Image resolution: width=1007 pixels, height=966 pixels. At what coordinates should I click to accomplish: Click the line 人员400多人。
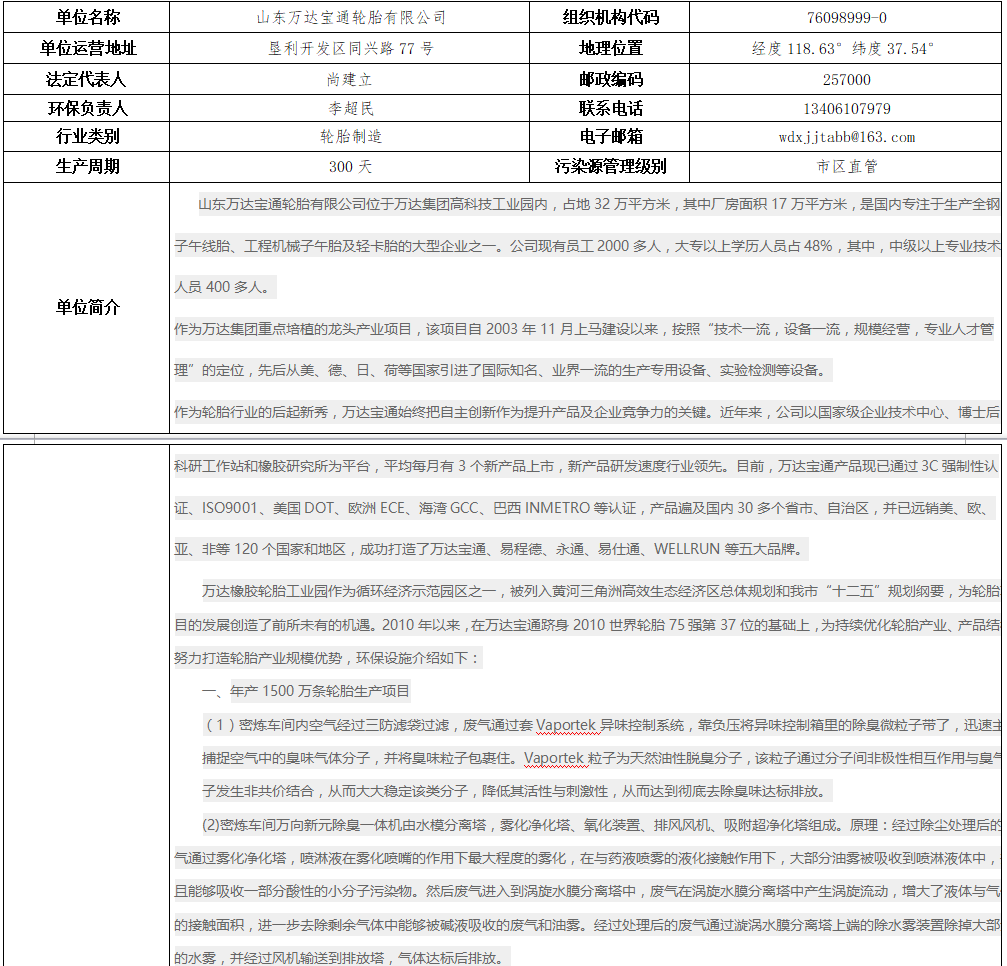coord(225,286)
